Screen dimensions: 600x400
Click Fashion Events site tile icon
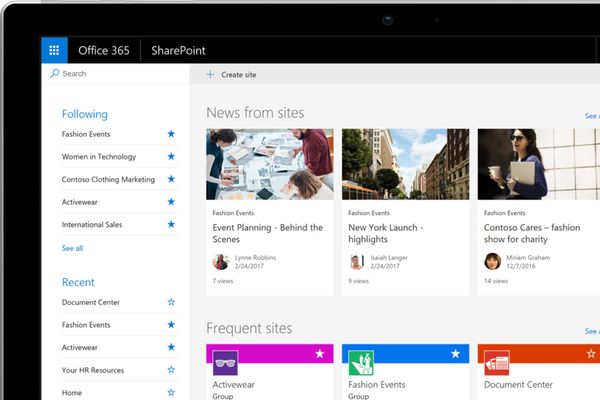tap(361, 363)
